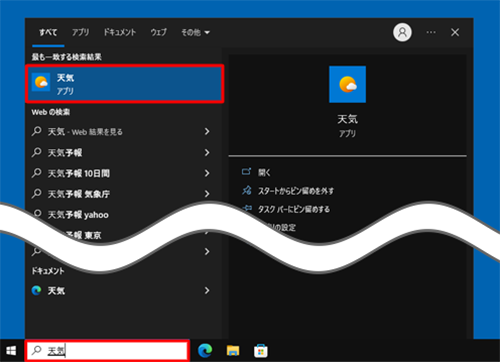Expand chevron for the 天気 document result
Screen dimensions: 500x362
pyautogui.click(x=207, y=291)
